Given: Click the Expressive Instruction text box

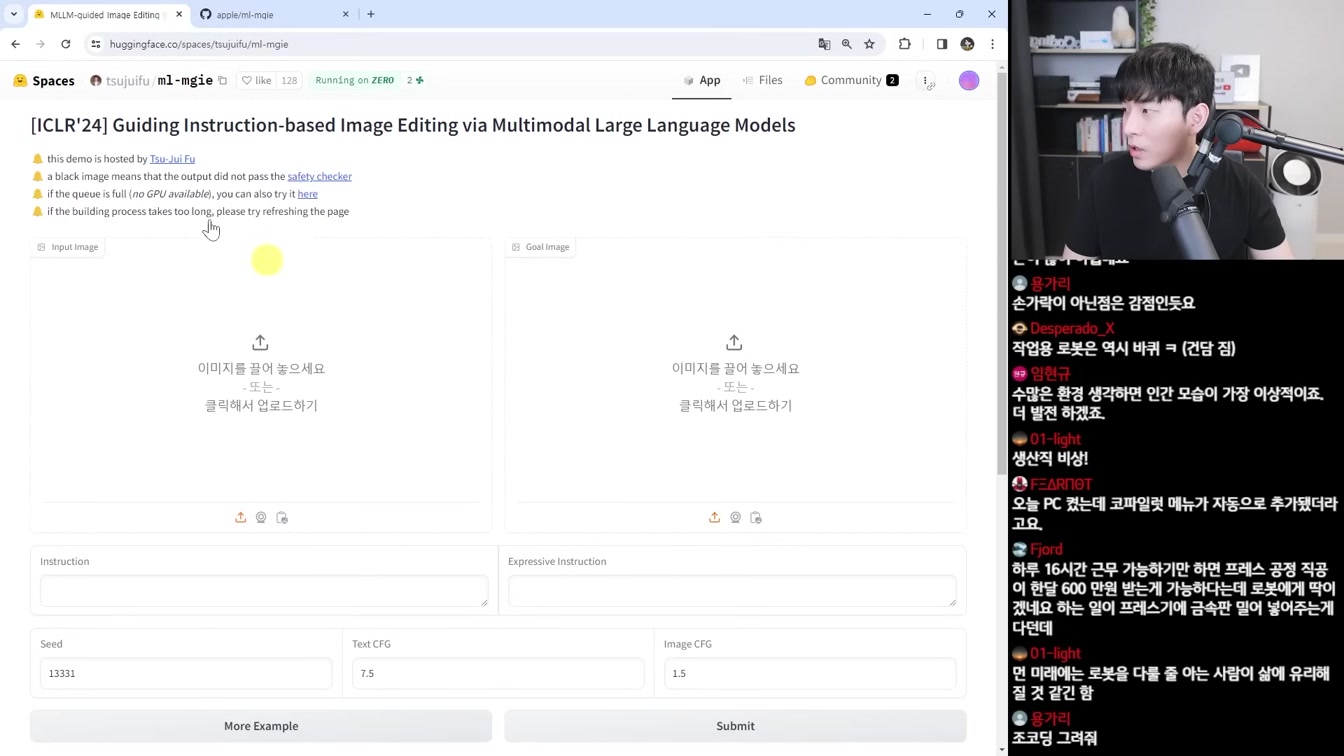Looking at the screenshot, I should tap(732, 591).
